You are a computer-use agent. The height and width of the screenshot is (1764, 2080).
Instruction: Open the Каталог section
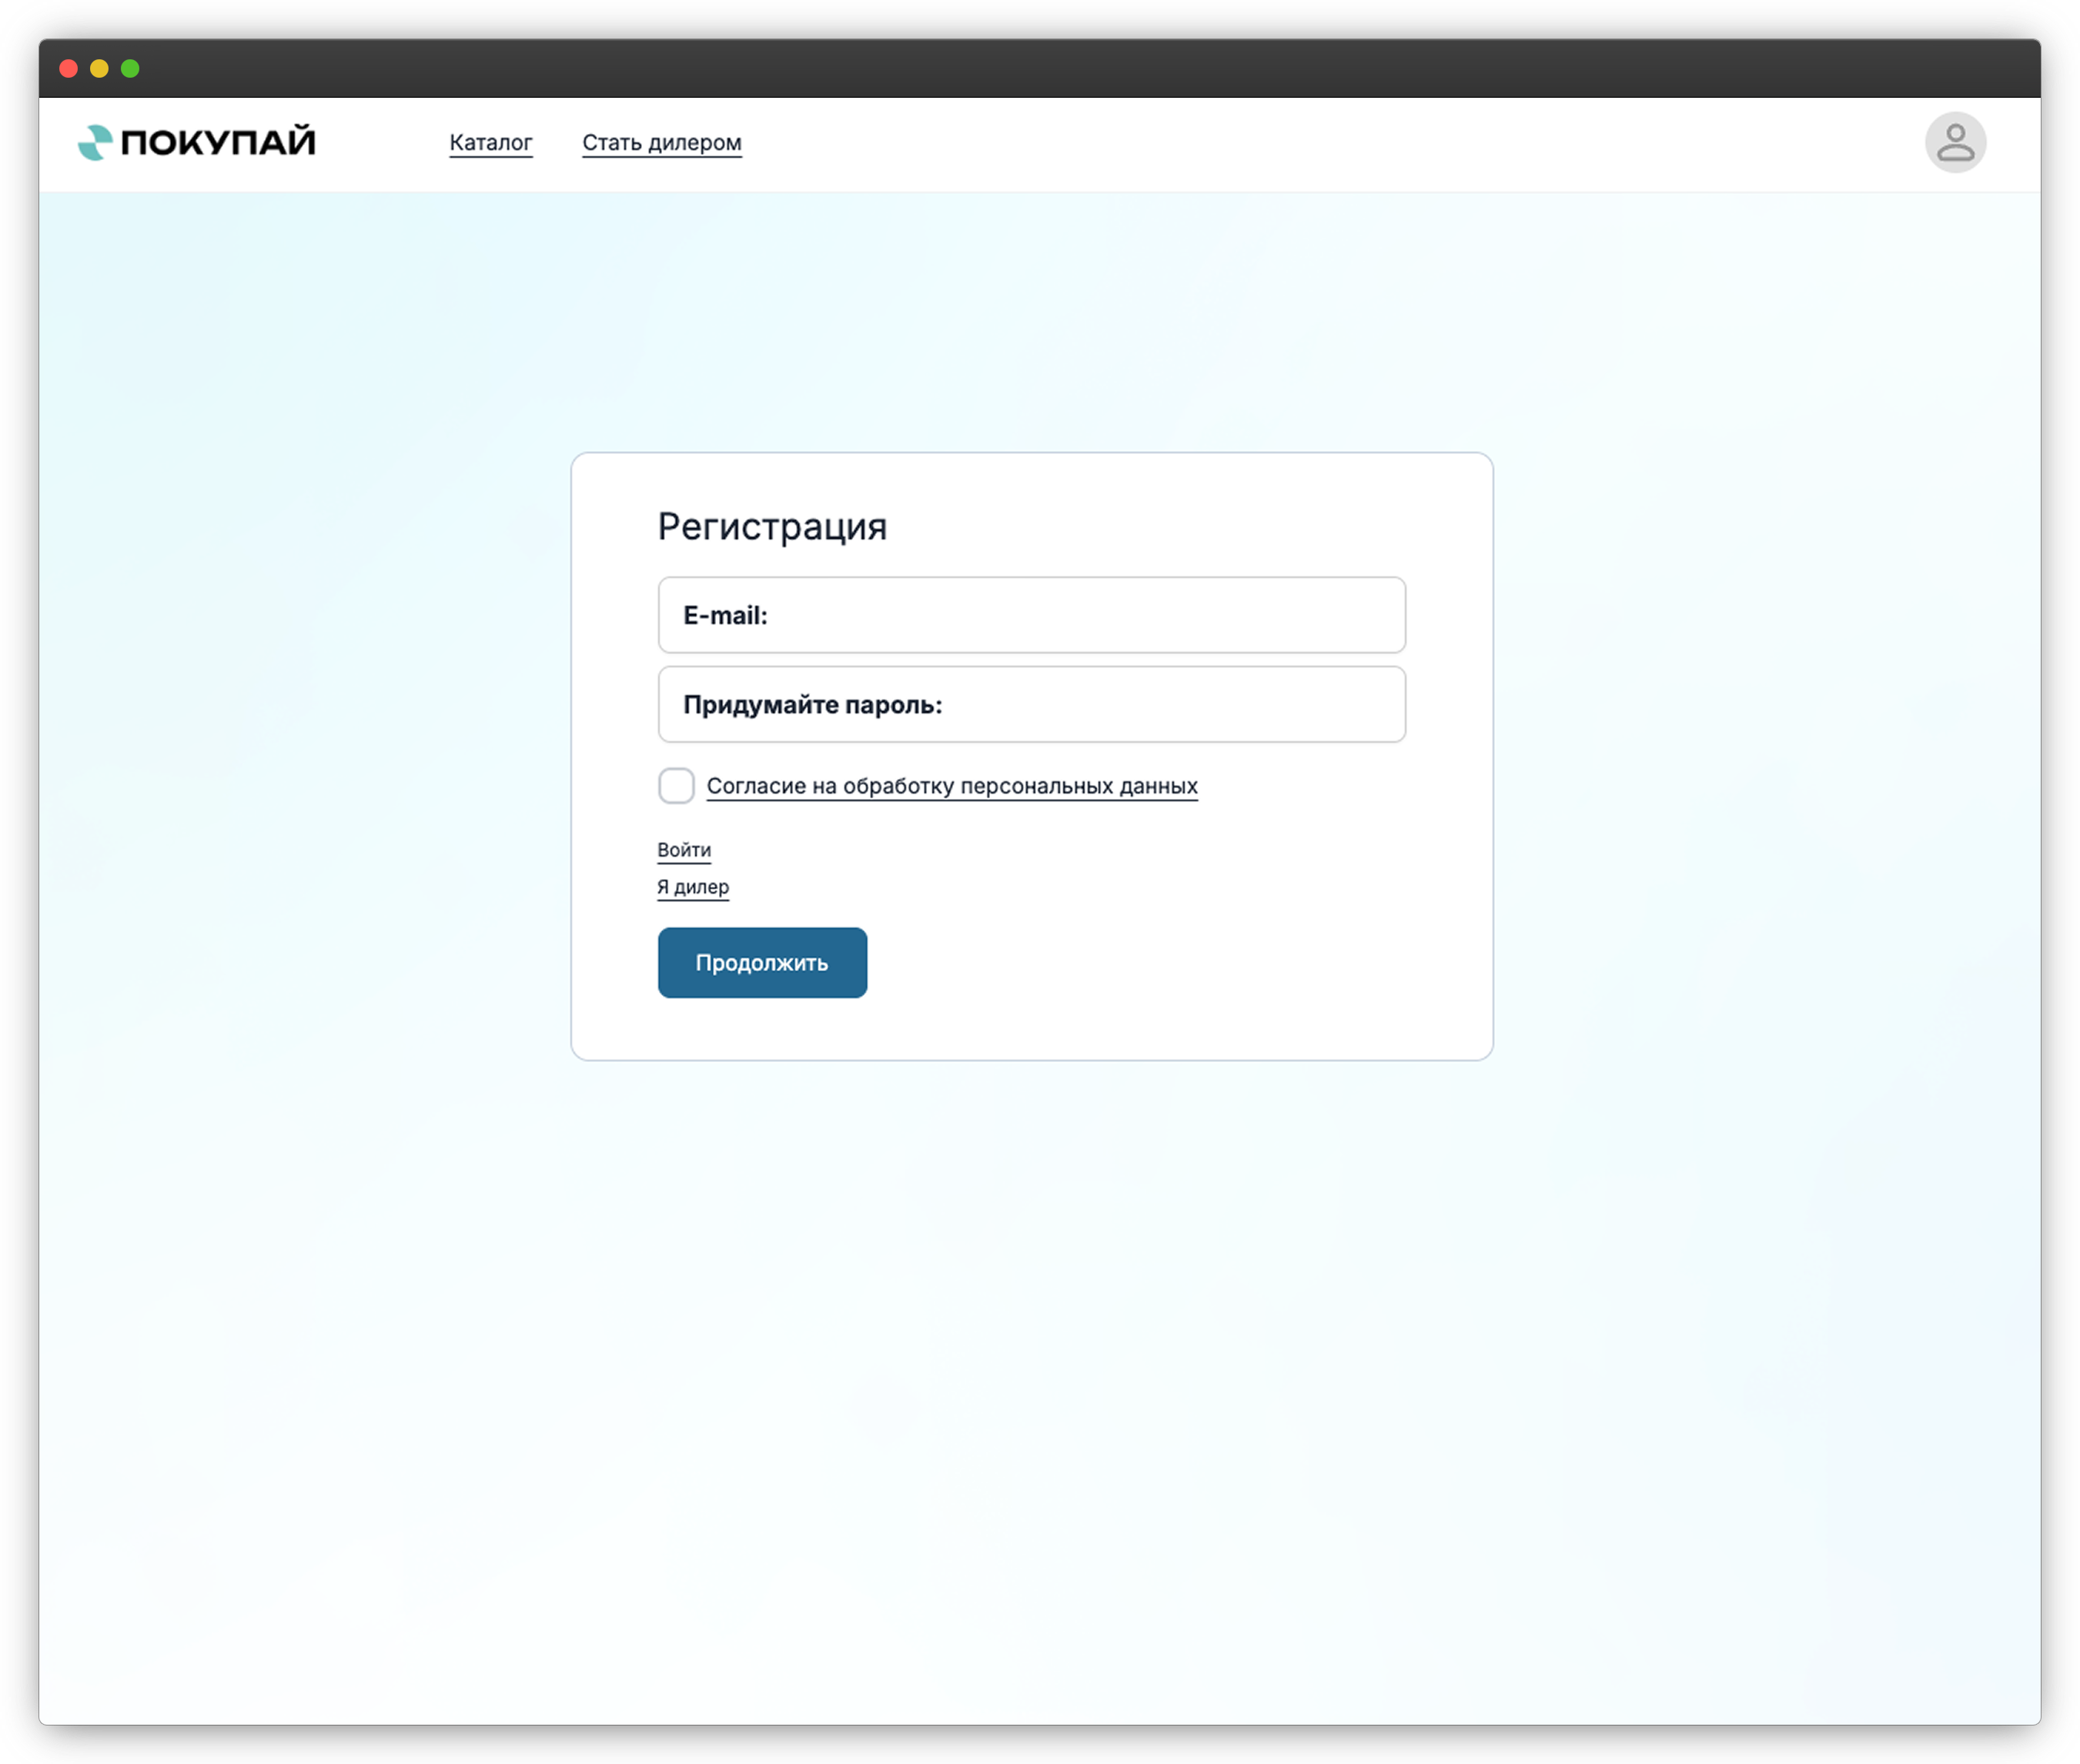[491, 142]
